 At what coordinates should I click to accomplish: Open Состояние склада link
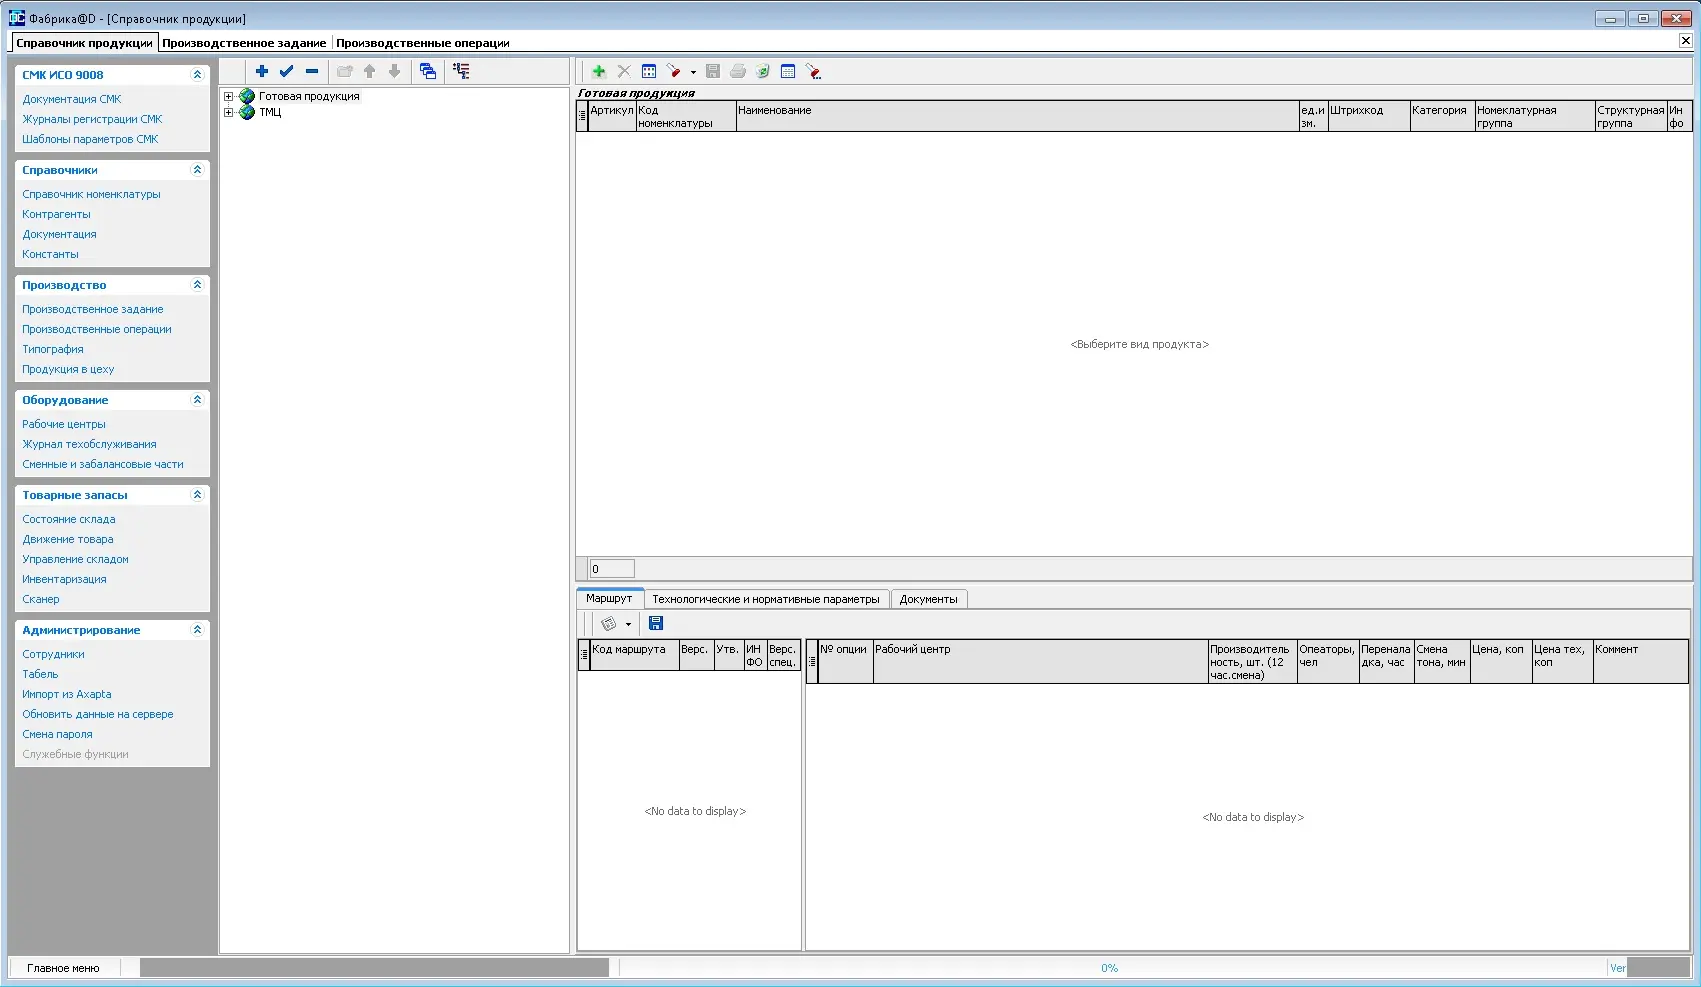[x=69, y=519]
